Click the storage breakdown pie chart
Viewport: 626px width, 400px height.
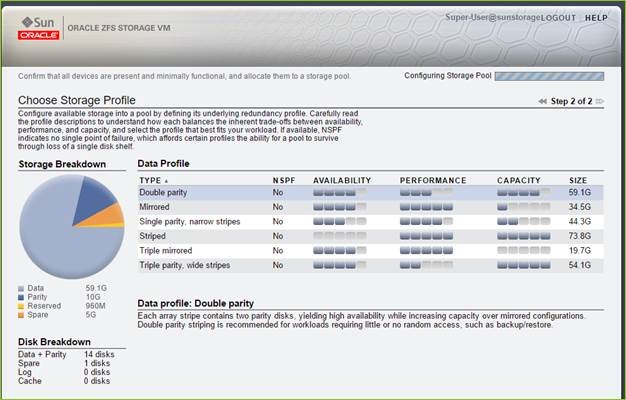(x=72, y=227)
